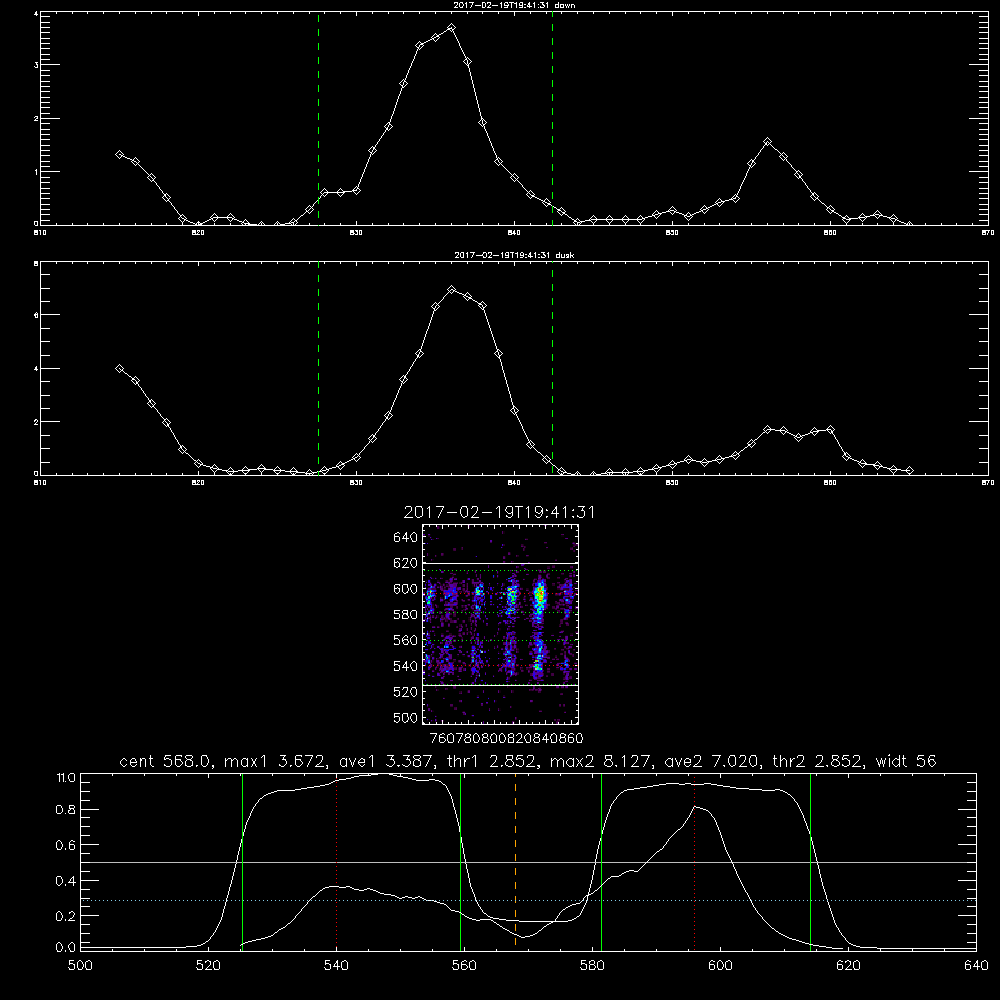
Task: Click the green vertical line near 559 in the bottom plot
Action: click(460, 861)
